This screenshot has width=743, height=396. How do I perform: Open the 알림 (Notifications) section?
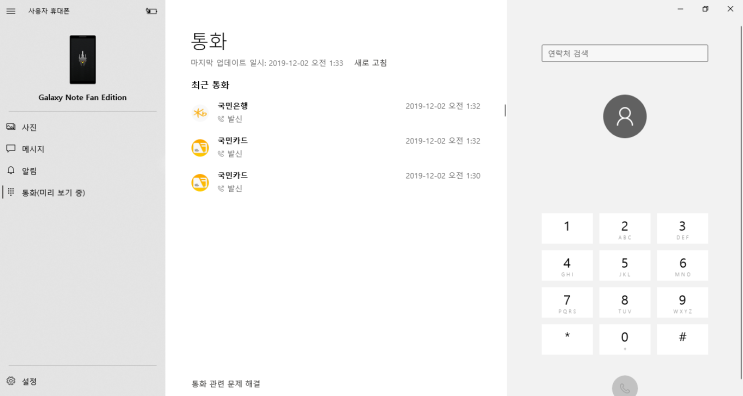click(x=82, y=171)
